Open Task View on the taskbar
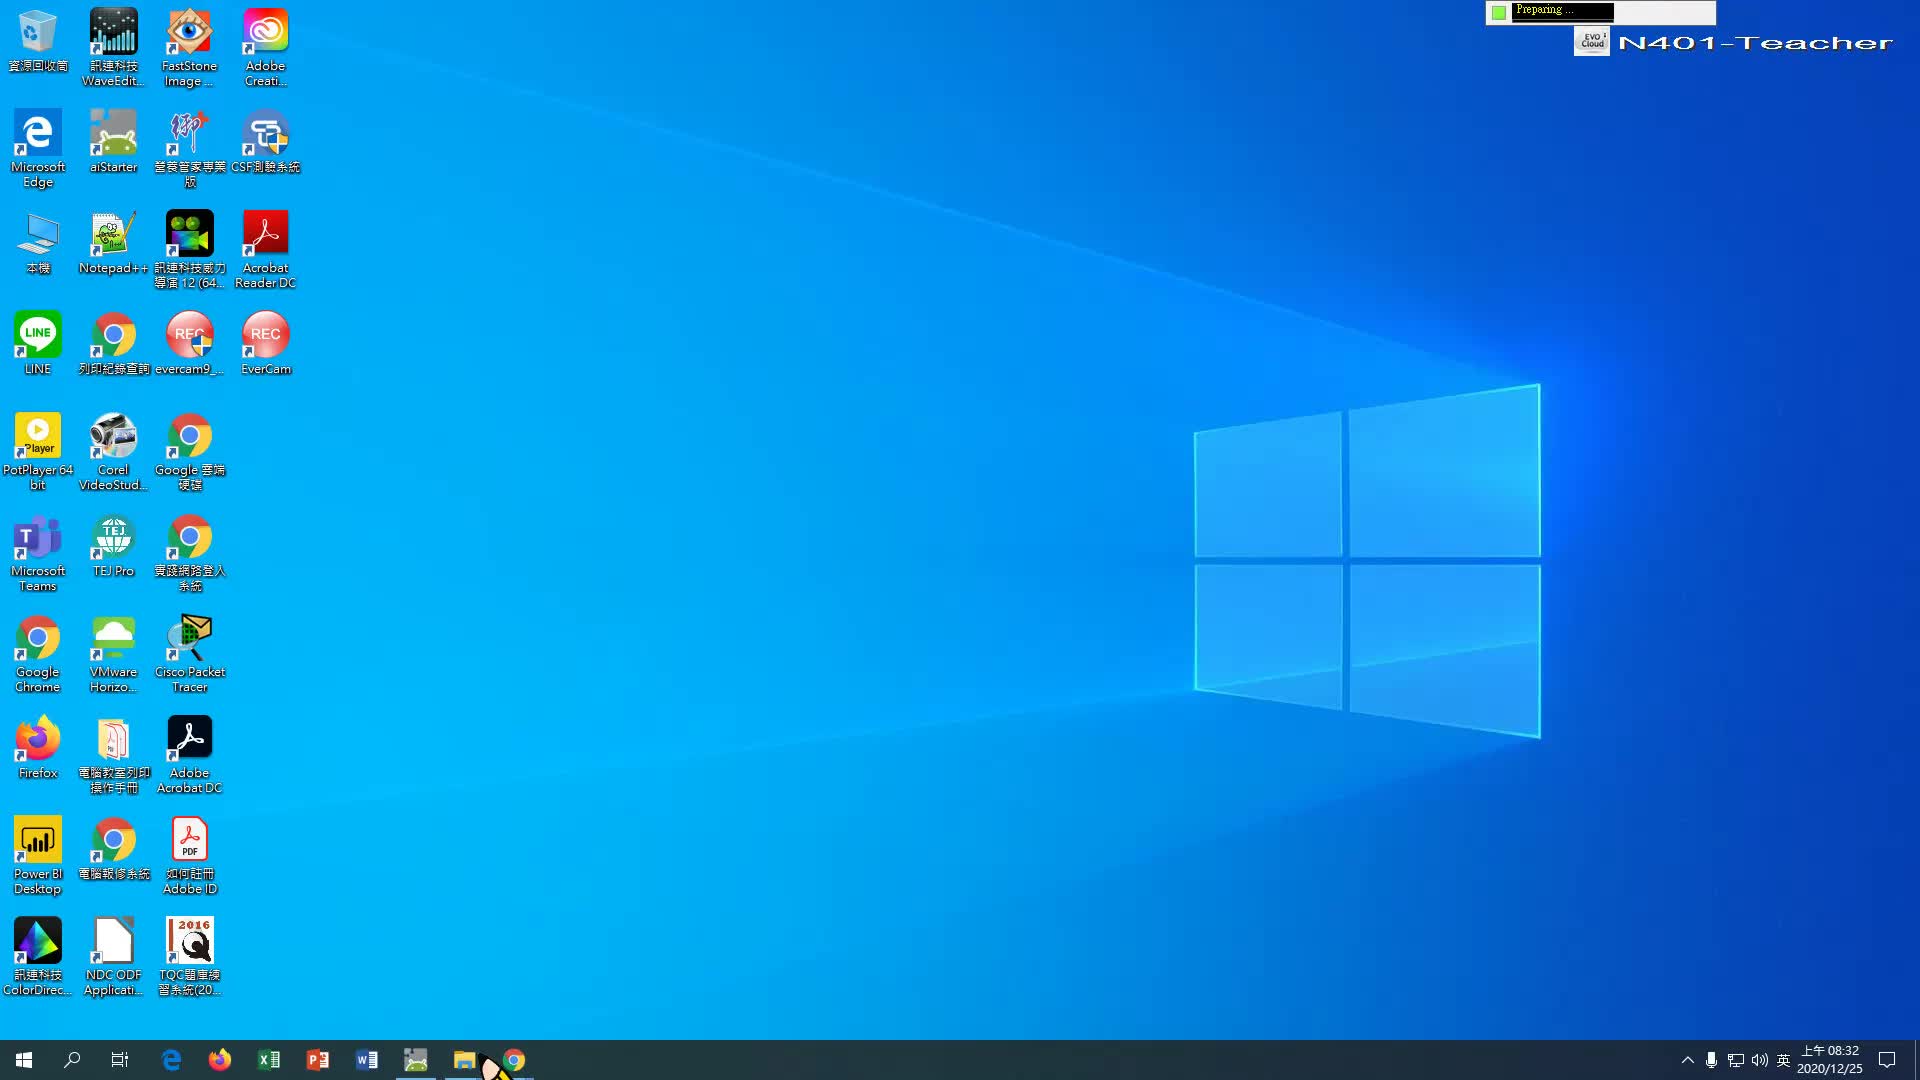Viewport: 1920px width, 1080px height. pos(120,1060)
